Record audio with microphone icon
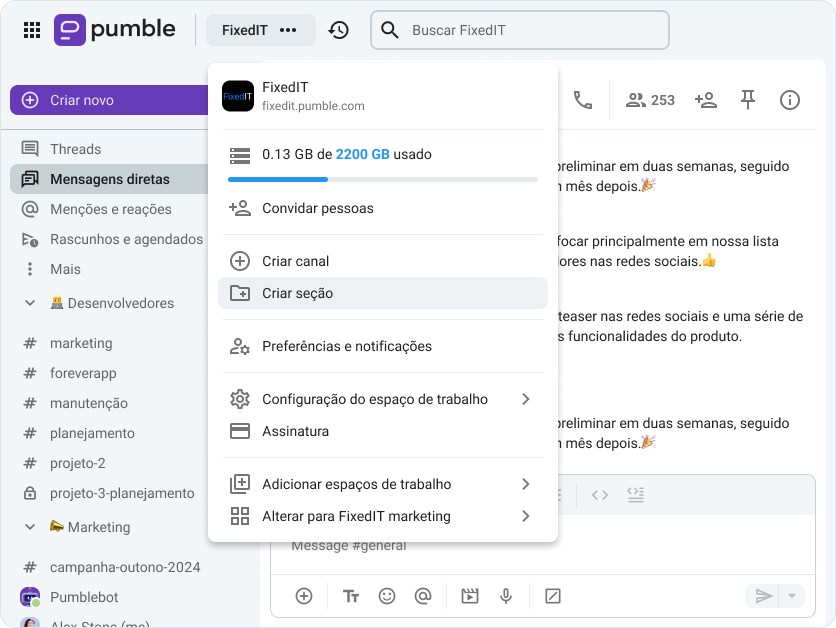 click(506, 596)
